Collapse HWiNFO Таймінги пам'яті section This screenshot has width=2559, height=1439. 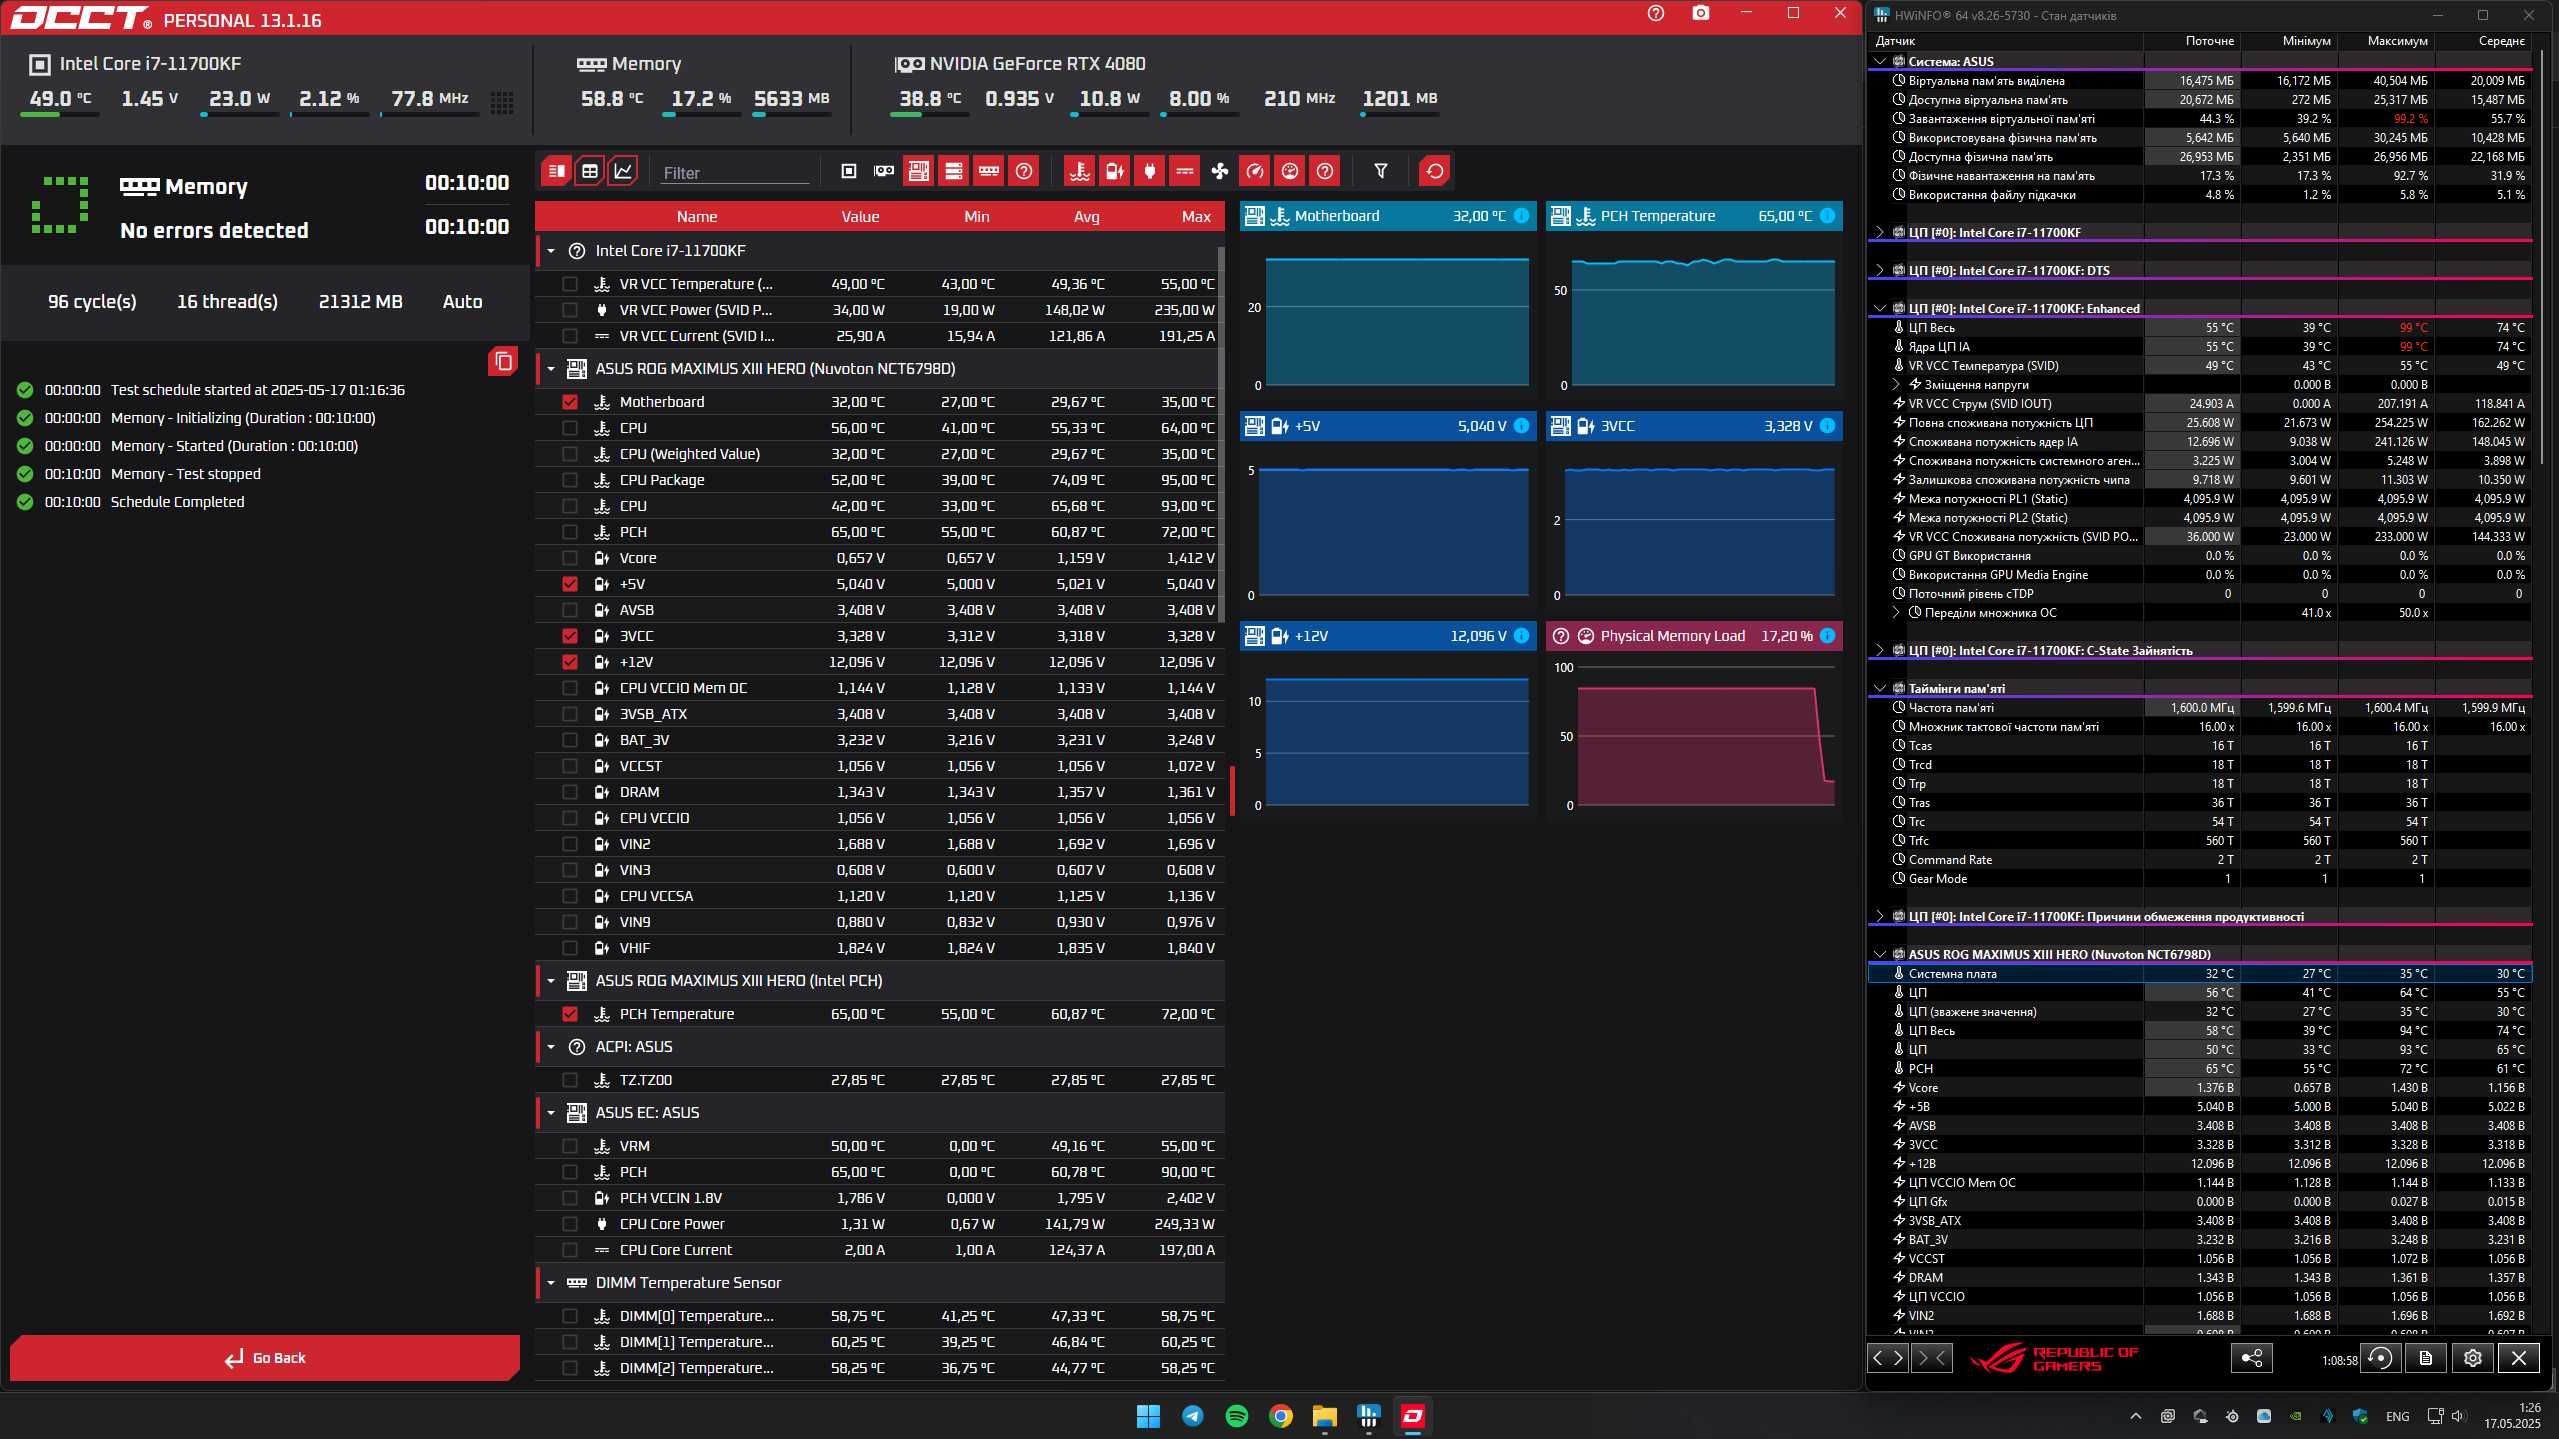pyautogui.click(x=1879, y=688)
